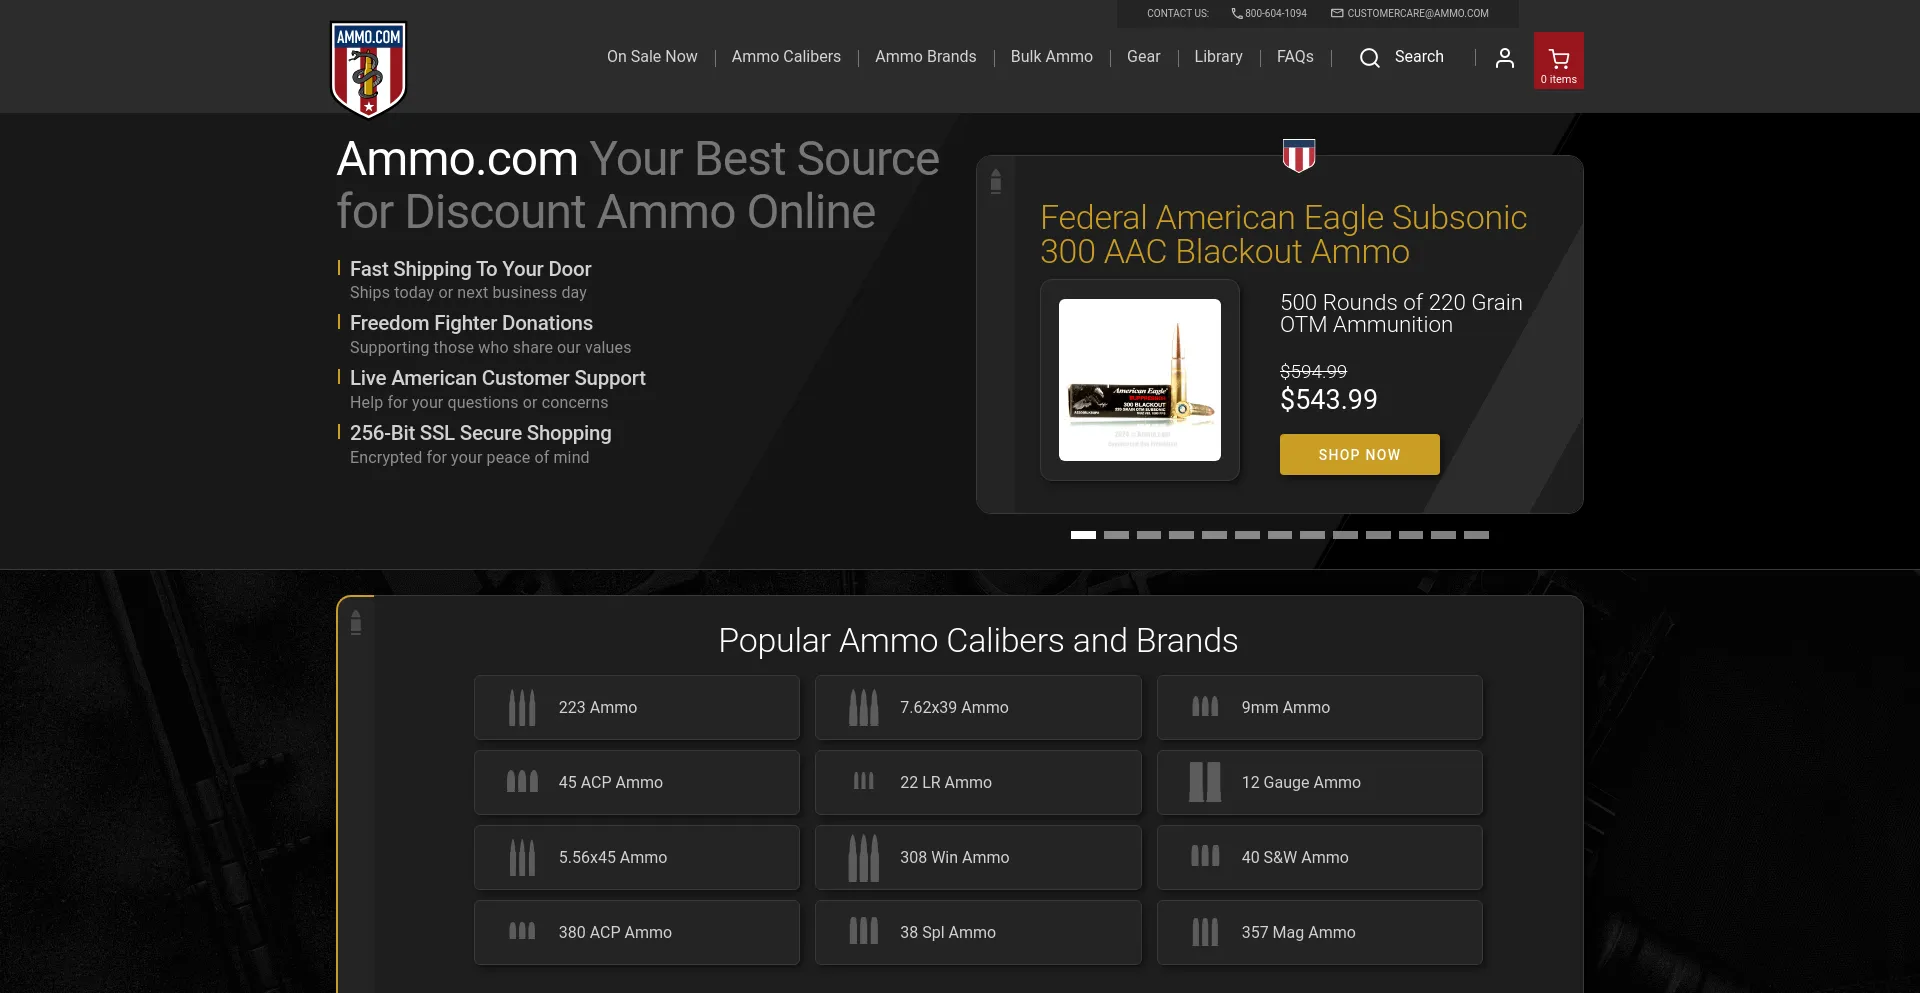
Task: Click the envelope email icon
Action: click(x=1337, y=13)
